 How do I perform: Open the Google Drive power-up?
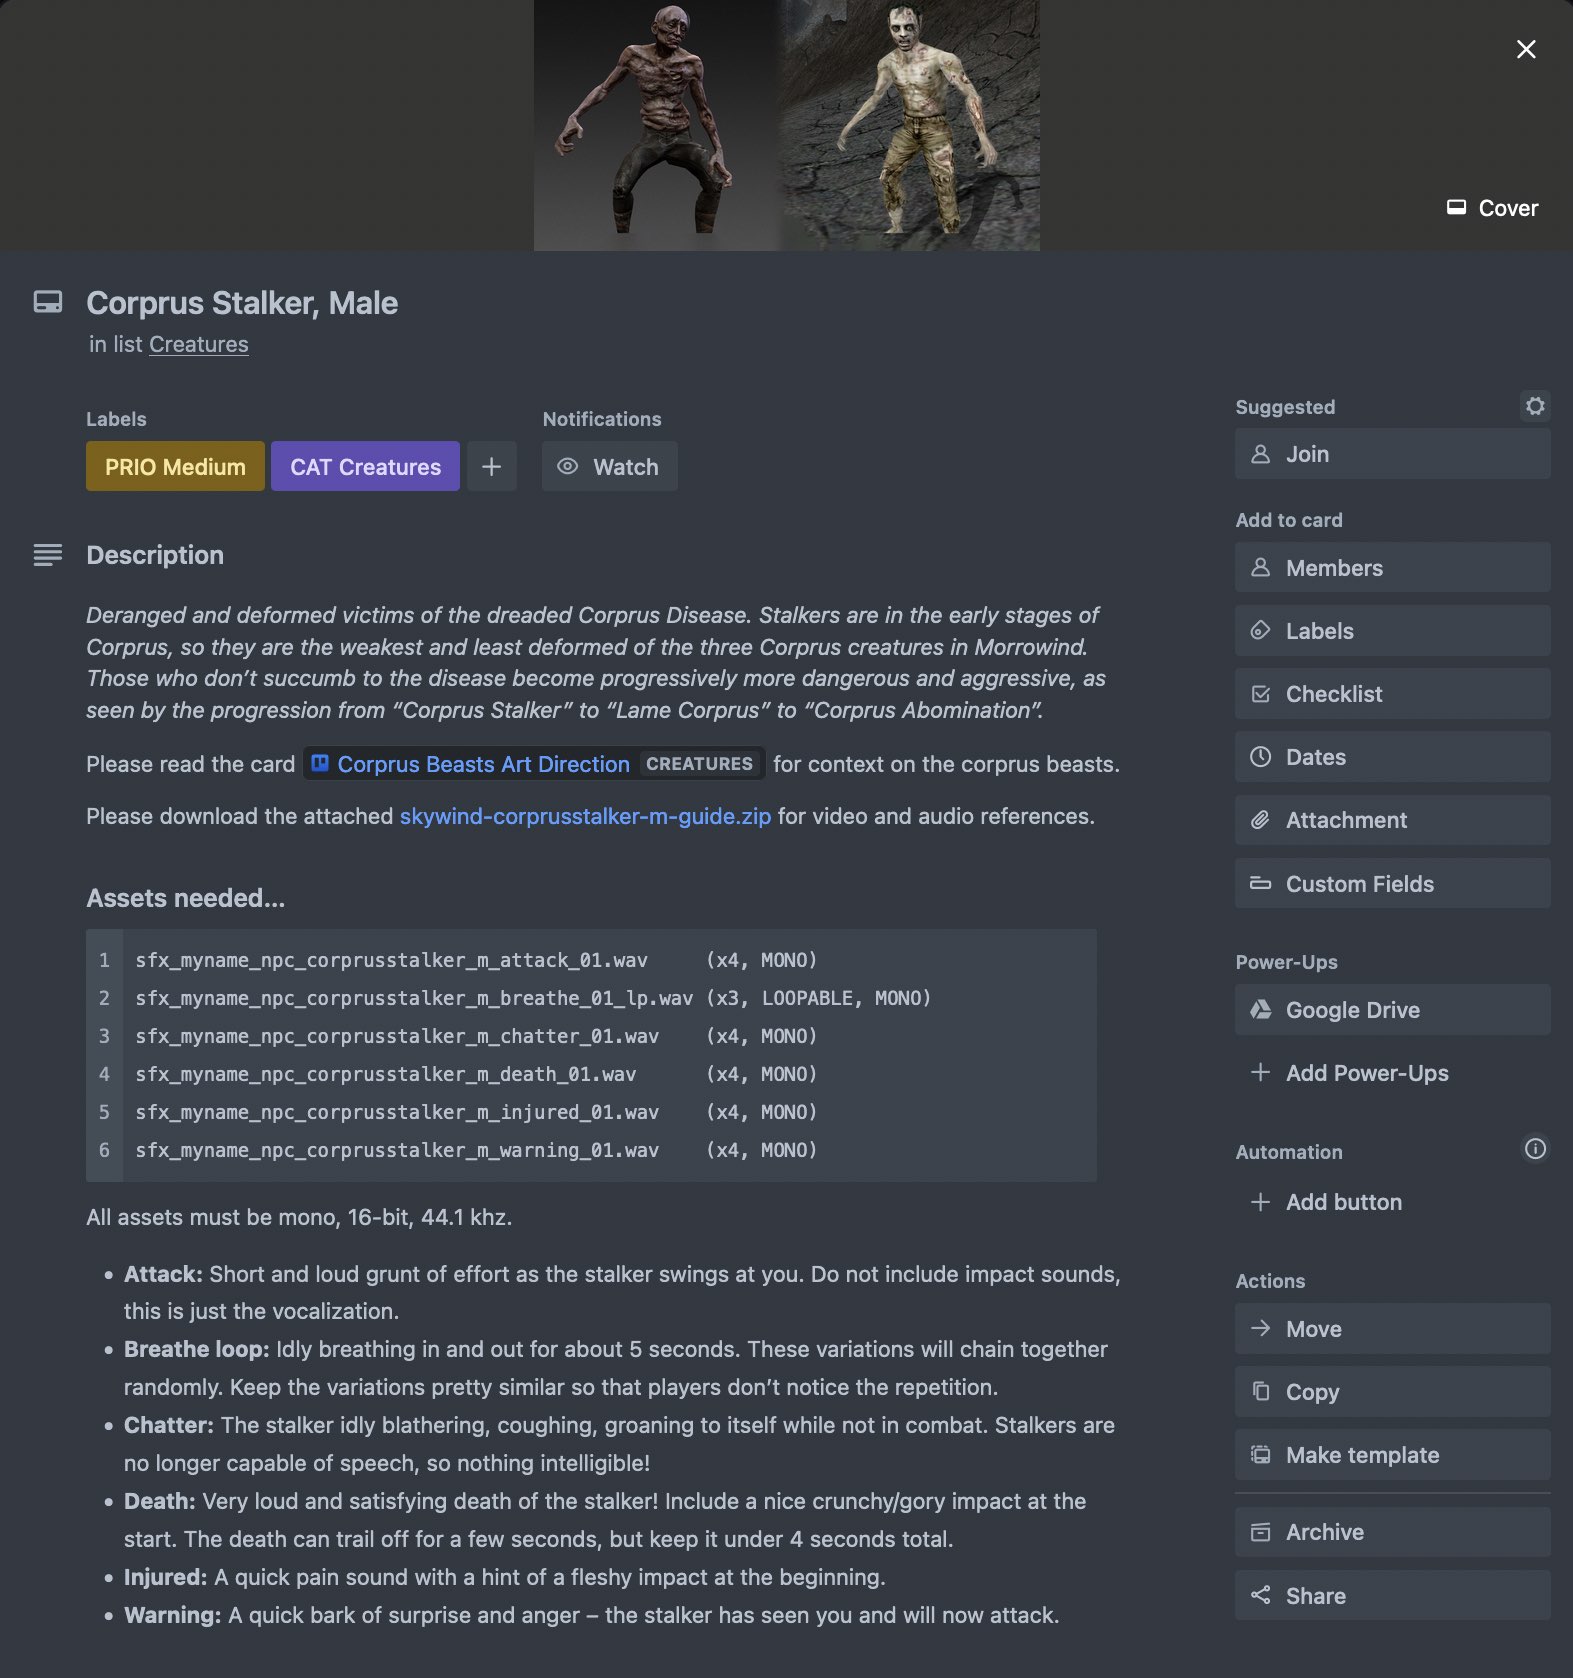(1392, 1010)
